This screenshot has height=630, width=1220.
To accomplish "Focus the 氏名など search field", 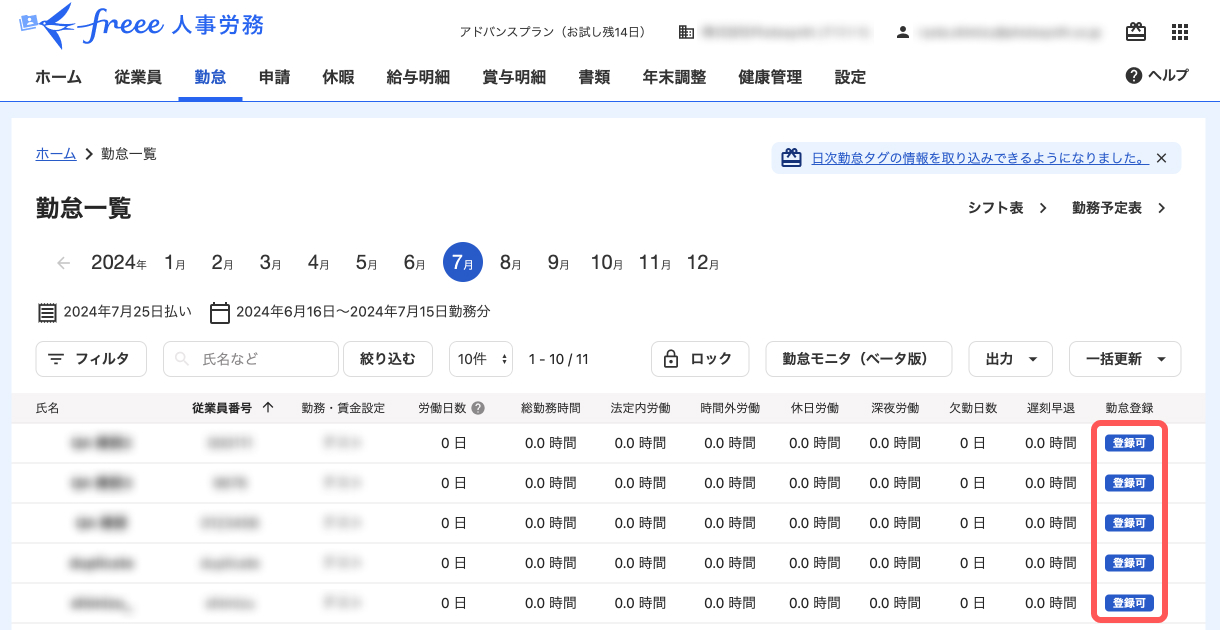I will pos(251,359).
